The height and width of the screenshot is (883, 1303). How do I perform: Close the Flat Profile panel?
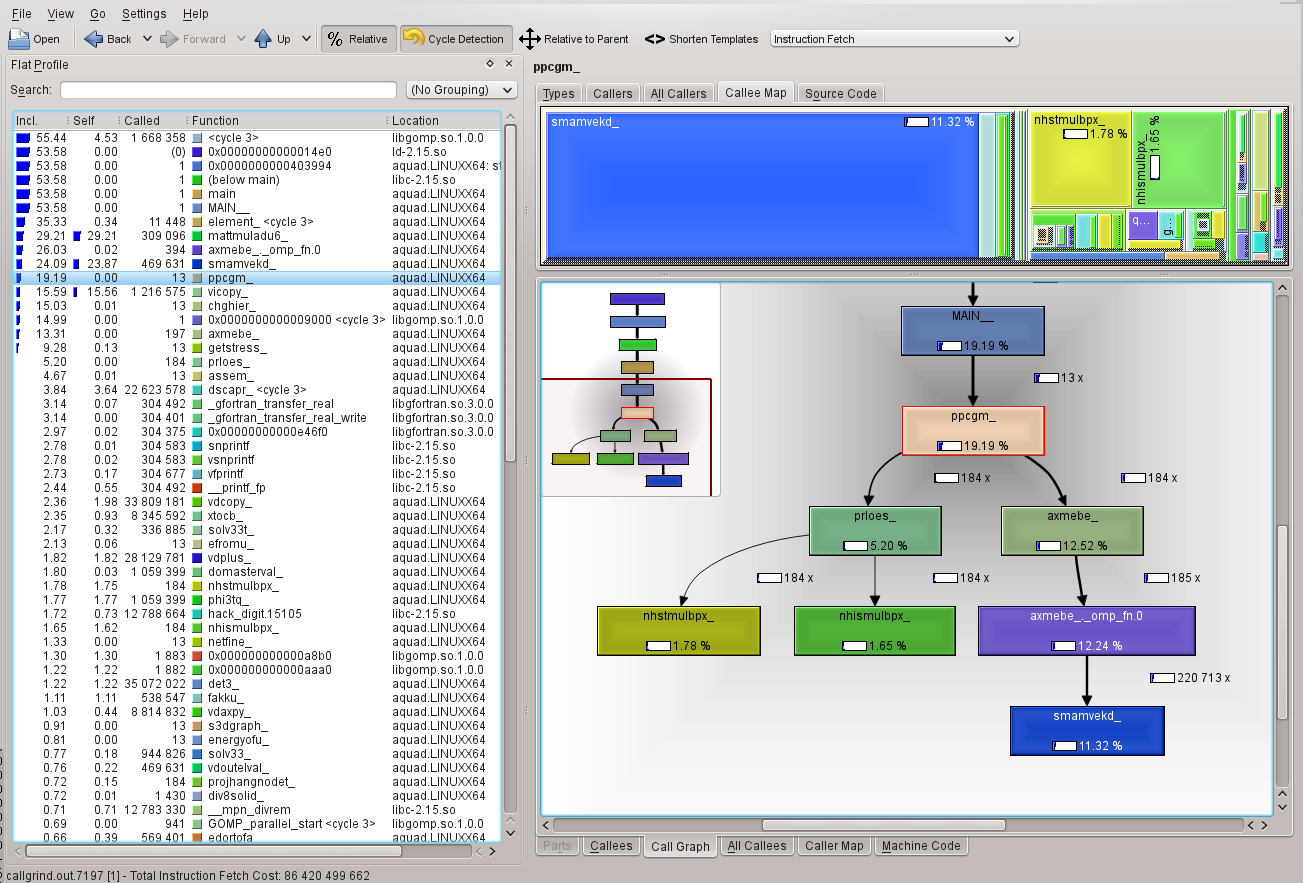coord(507,64)
